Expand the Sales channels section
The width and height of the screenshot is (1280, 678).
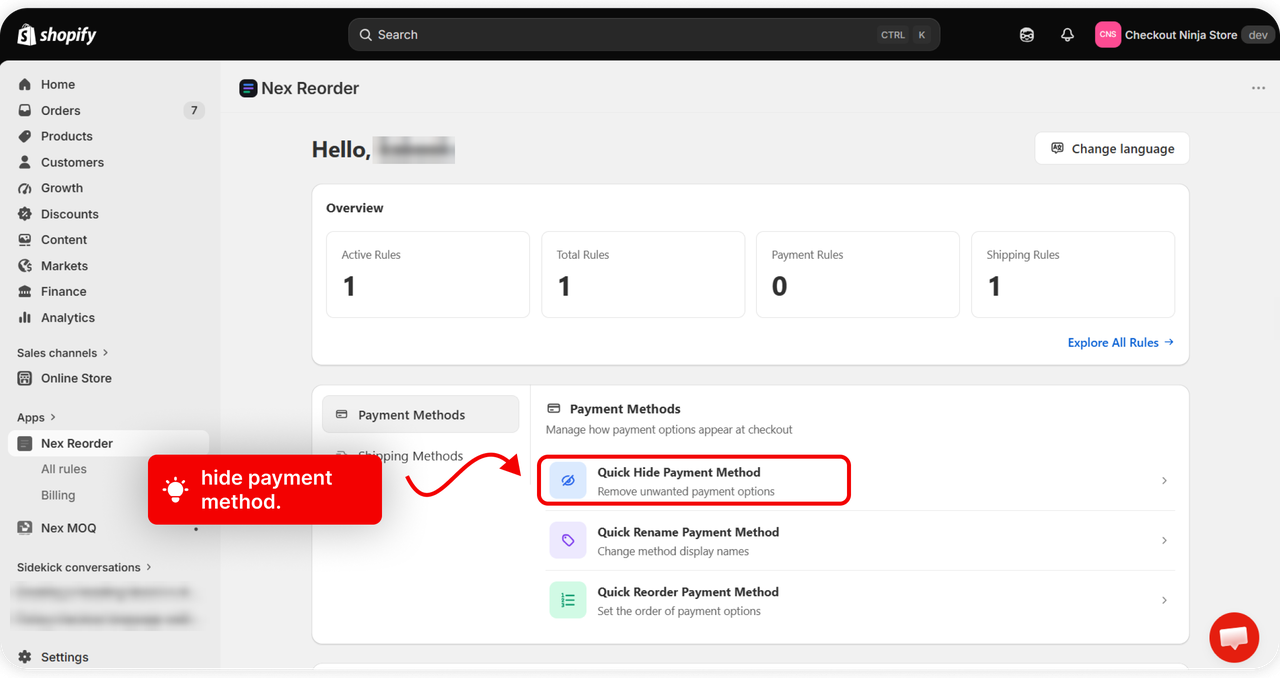point(62,353)
